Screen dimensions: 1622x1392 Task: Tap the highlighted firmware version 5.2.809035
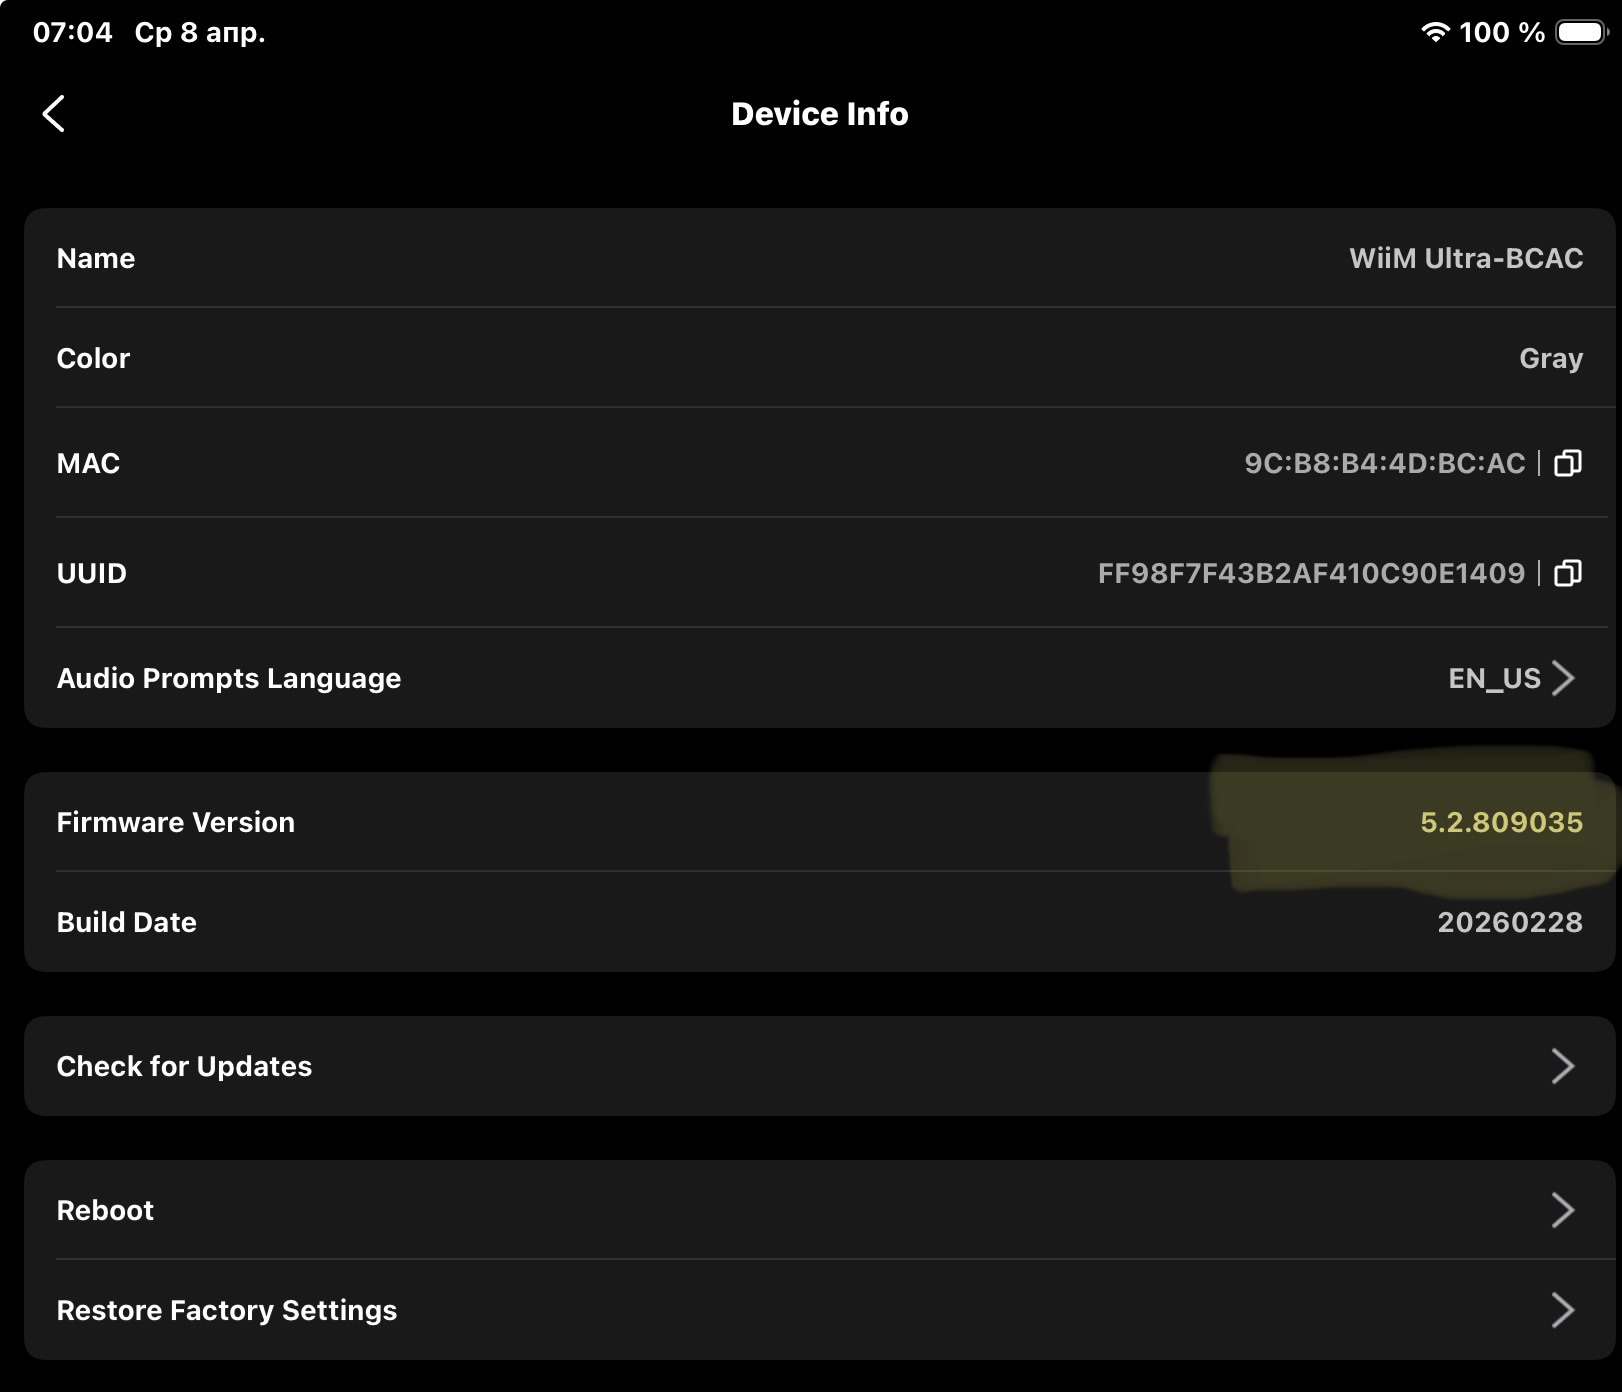(1501, 822)
